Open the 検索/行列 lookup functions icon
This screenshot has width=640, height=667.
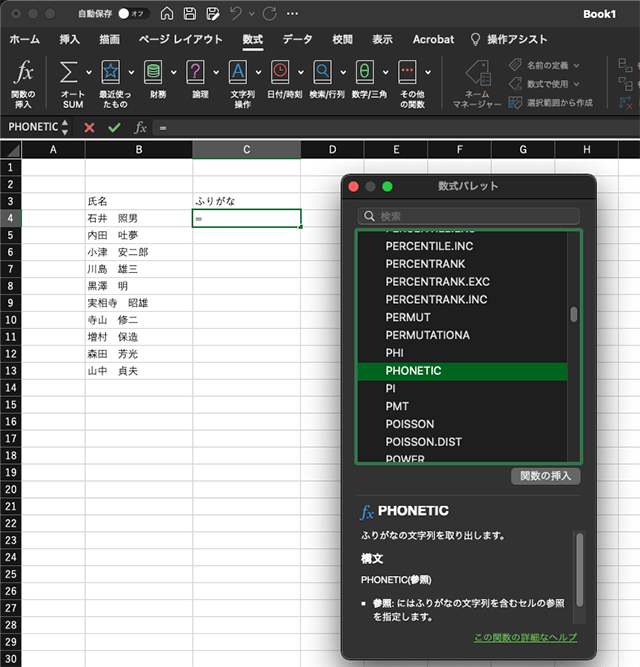[x=322, y=73]
